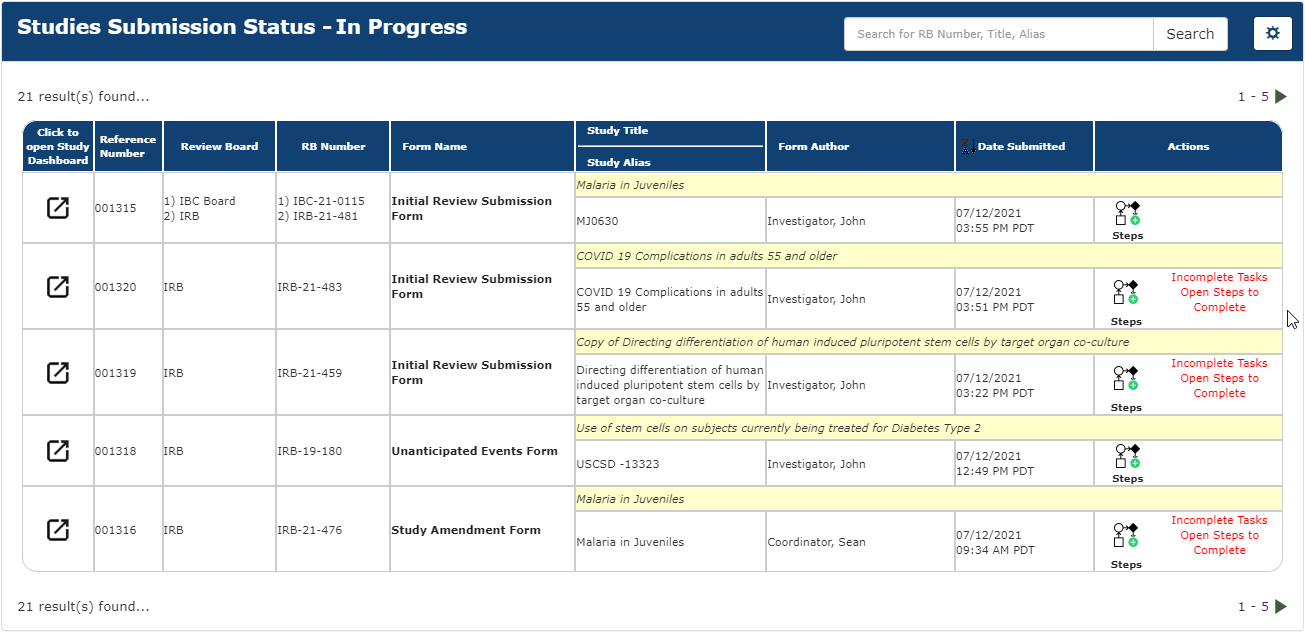Image resolution: width=1305 pixels, height=632 pixels.
Task: Click the Search button
Action: point(1190,34)
